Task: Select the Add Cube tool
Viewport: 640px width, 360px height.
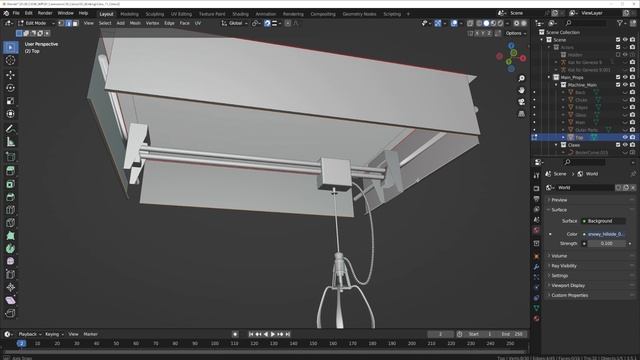Action: coord(11,156)
